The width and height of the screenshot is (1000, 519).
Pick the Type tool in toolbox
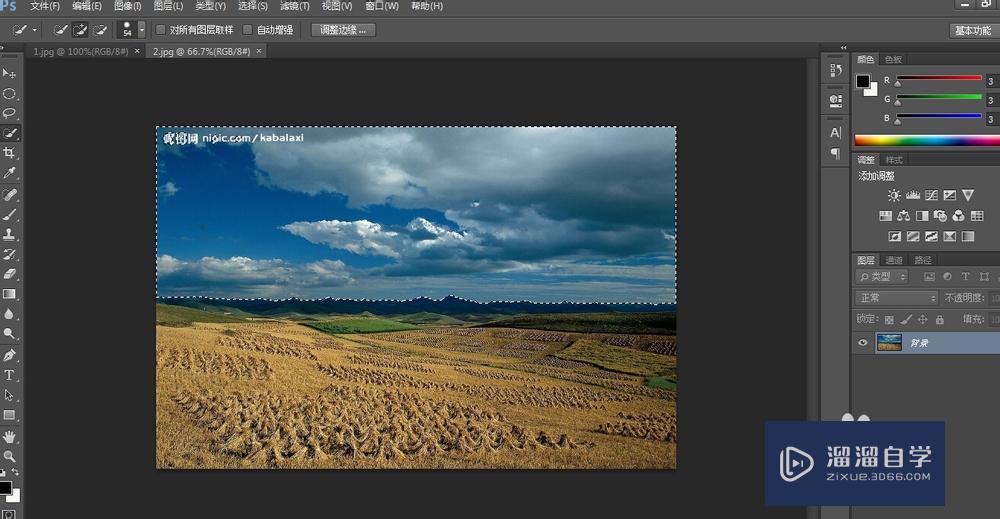(10, 375)
